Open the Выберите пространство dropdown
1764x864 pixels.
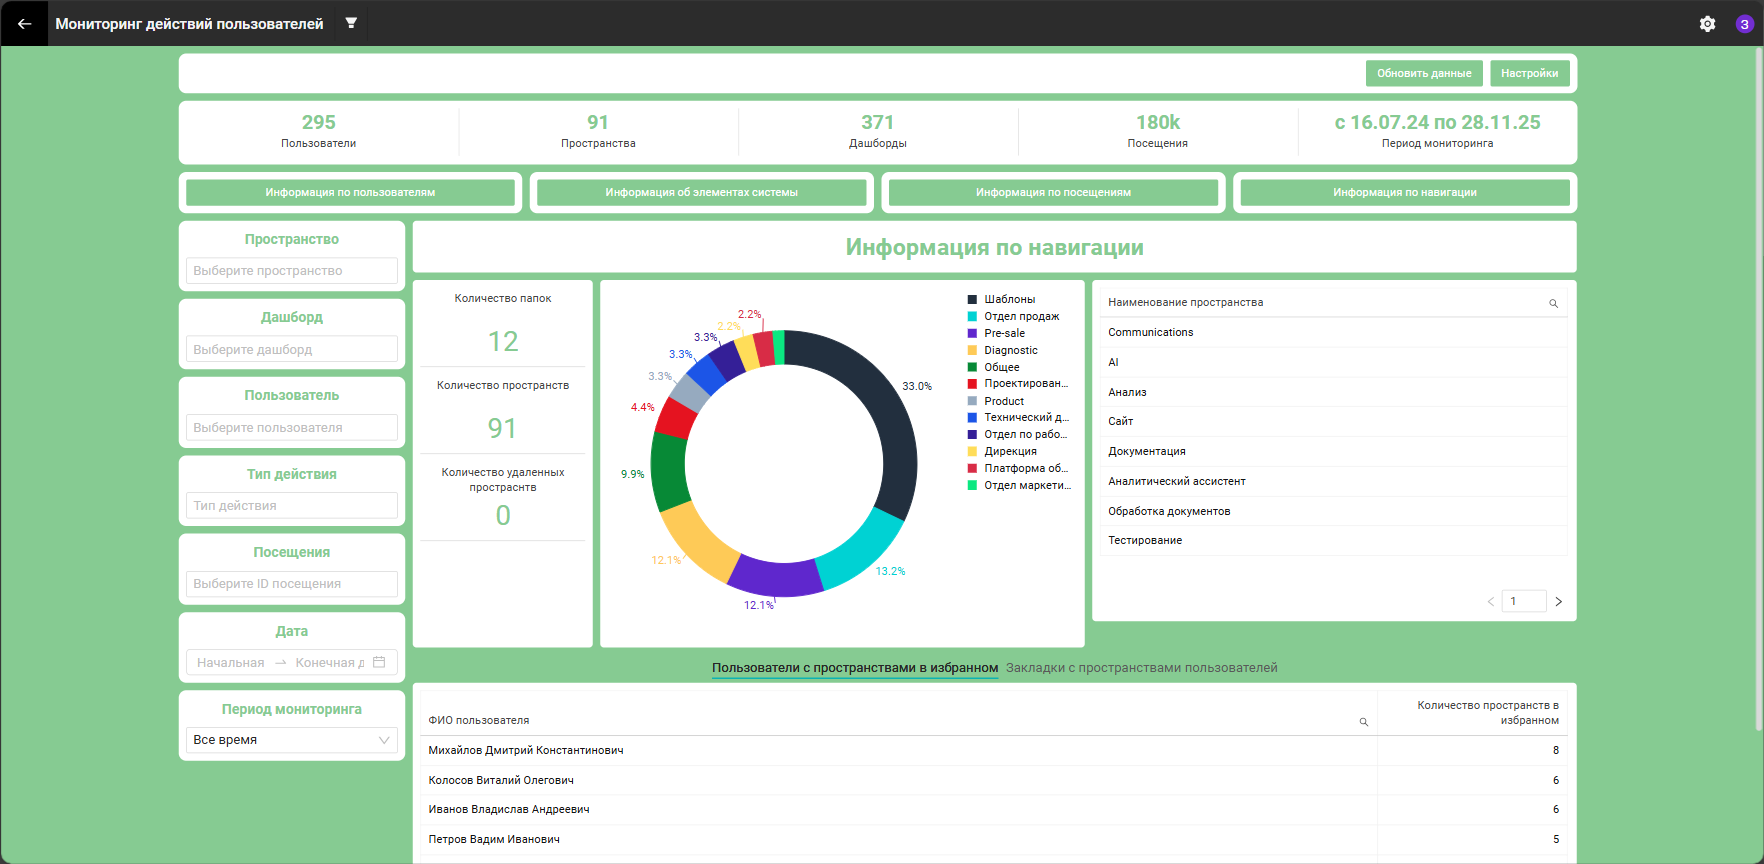pyautogui.click(x=292, y=271)
